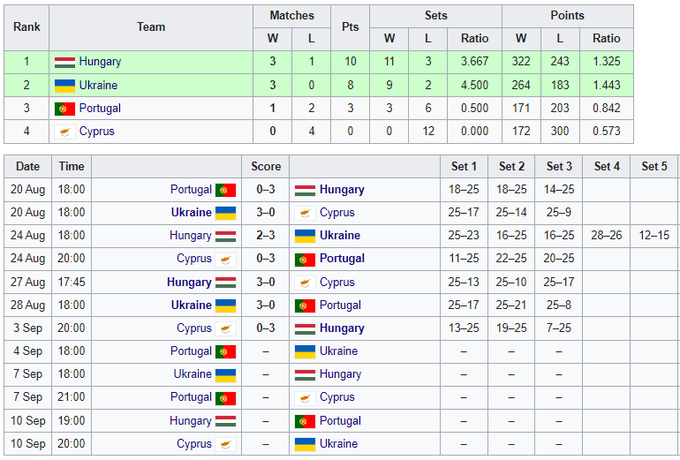The width and height of the screenshot is (680, 460).
Task: Click Cyprus's flag in the rank 4 row
Action: click(x=65, y=131)
